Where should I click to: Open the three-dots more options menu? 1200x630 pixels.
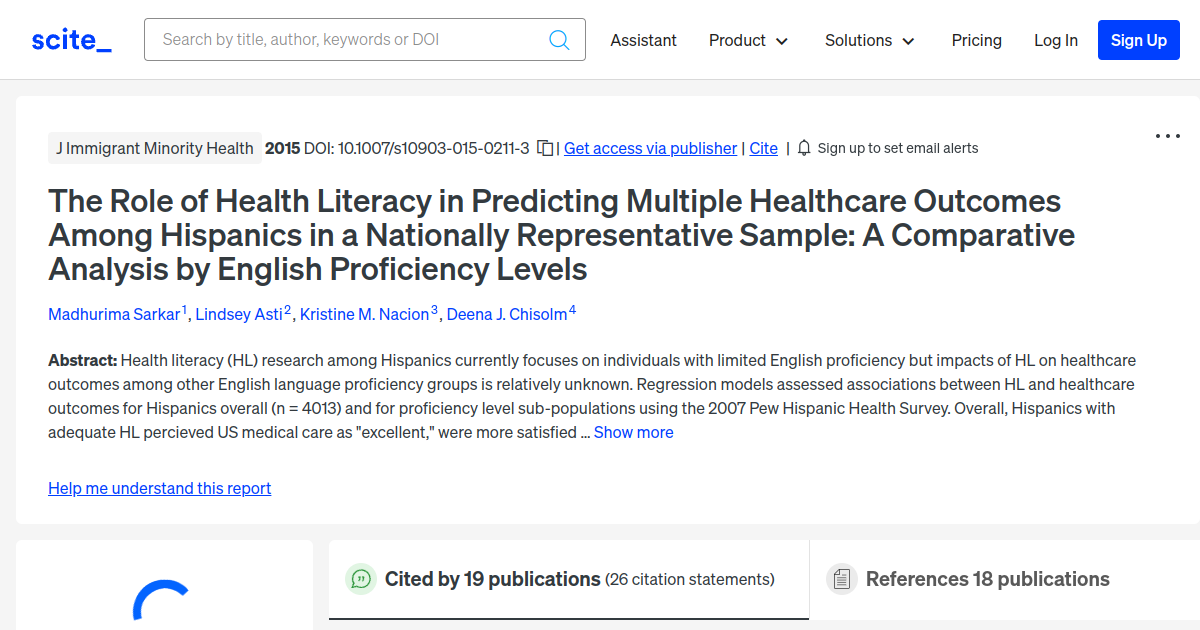click(x=1168, y=136)
